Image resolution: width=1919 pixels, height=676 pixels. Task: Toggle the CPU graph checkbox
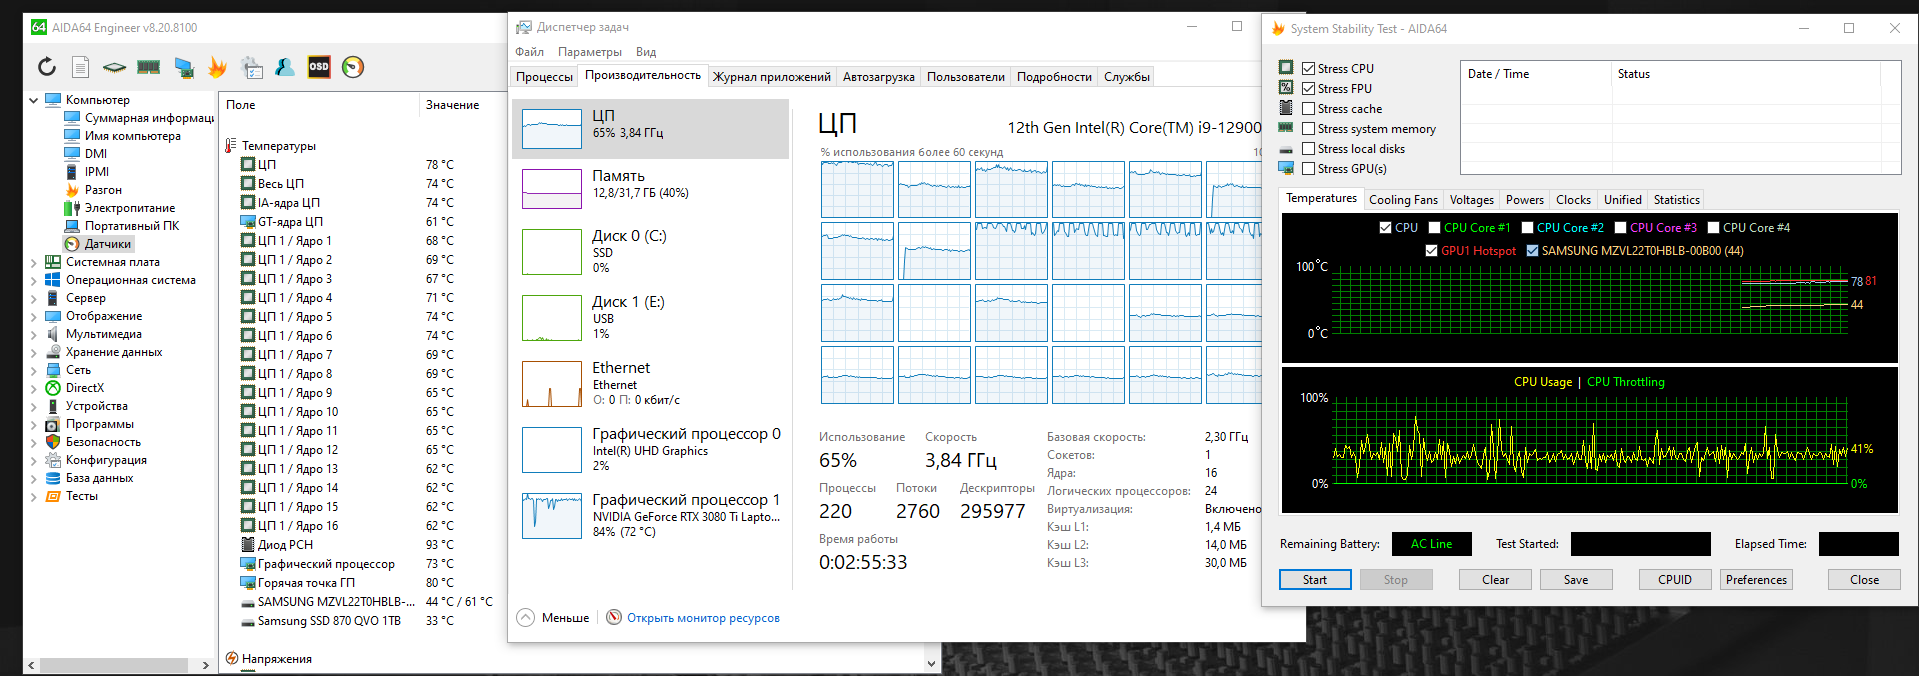1385,228
